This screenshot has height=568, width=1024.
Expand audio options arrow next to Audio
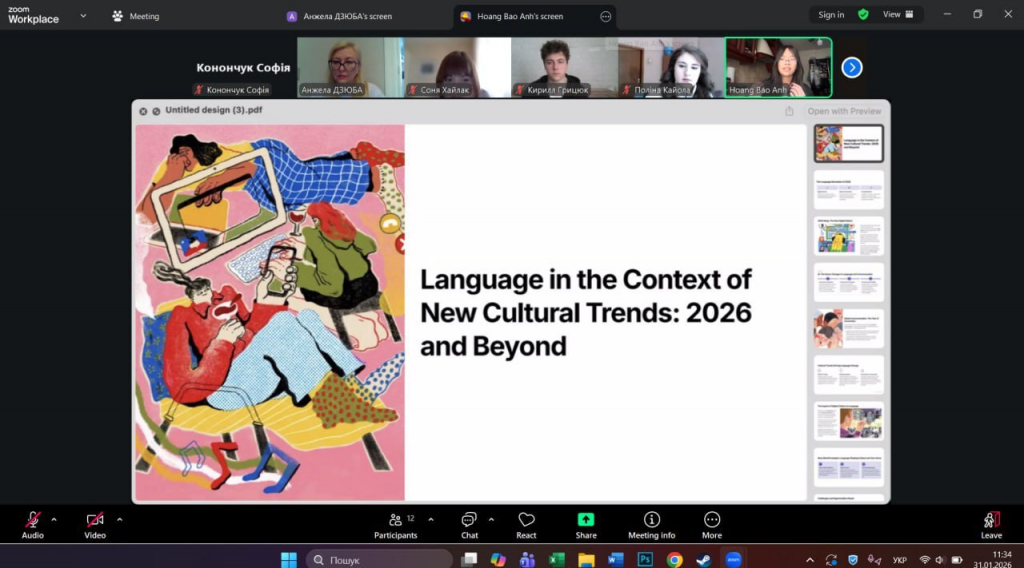click(x=54, y=519)
